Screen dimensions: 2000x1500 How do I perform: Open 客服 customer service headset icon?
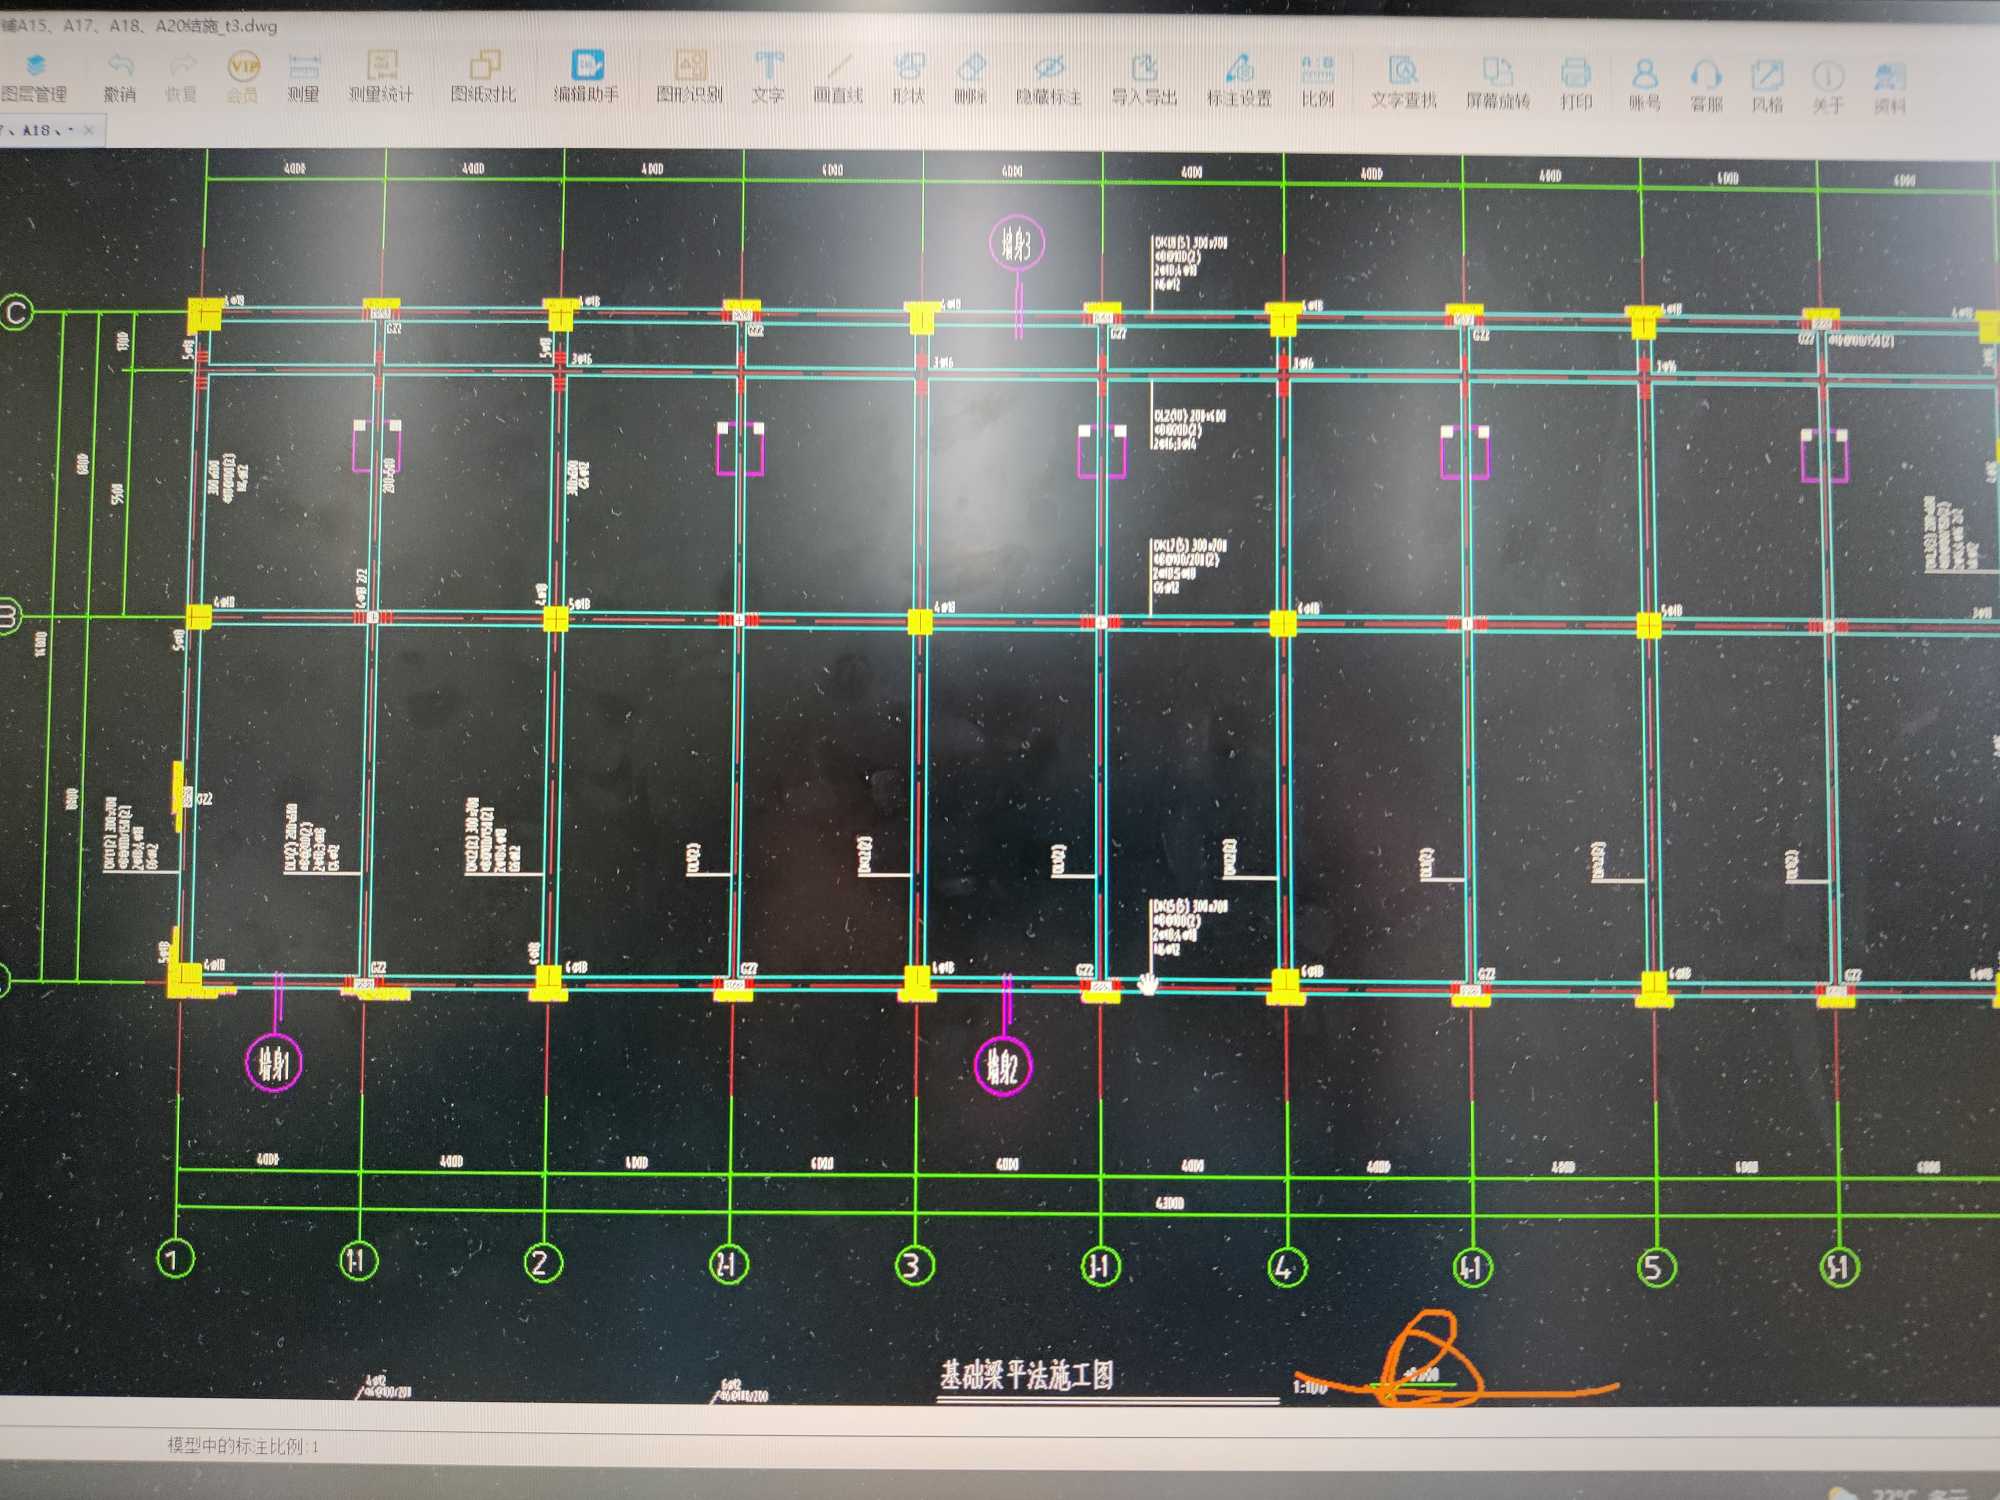tap(1706, 87)
